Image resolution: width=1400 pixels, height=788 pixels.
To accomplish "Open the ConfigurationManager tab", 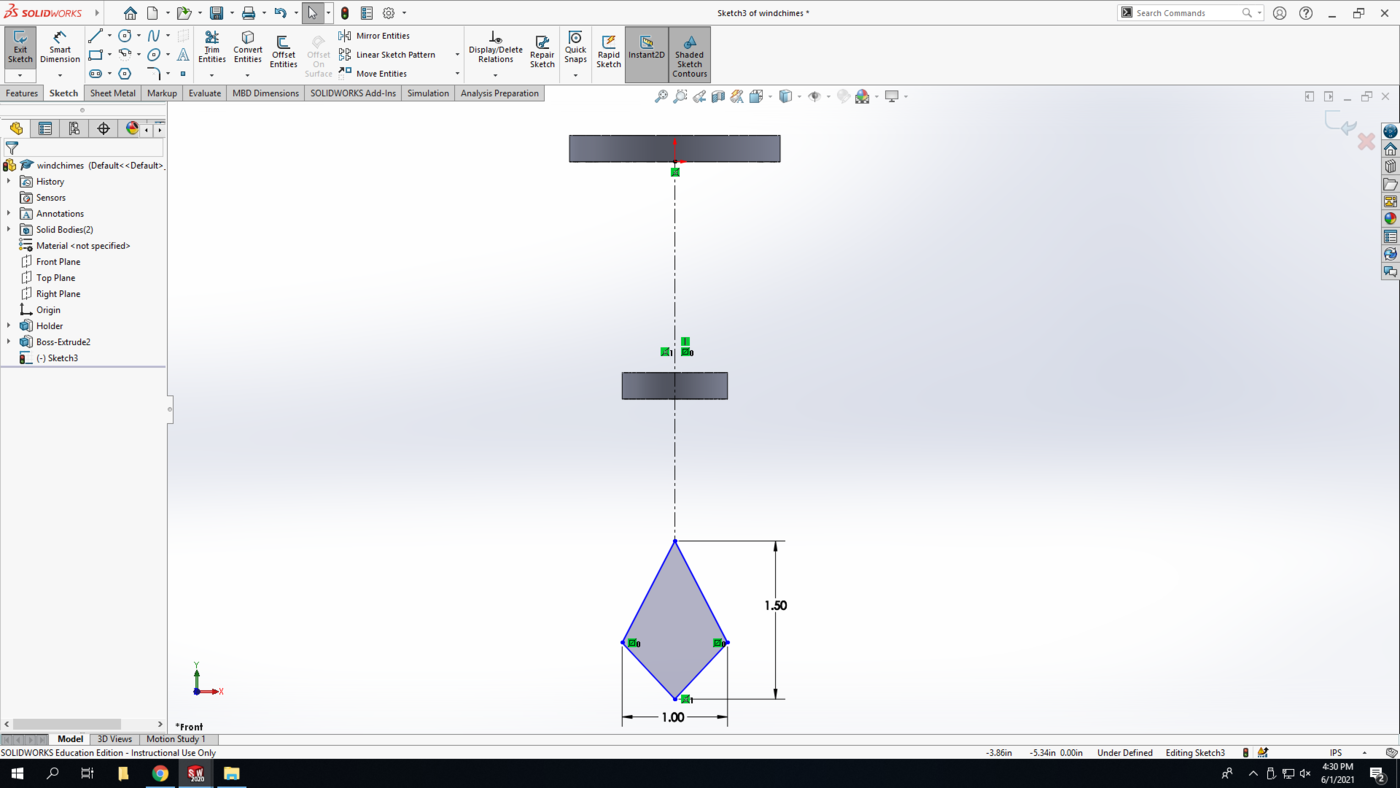I will coord(74,128).
